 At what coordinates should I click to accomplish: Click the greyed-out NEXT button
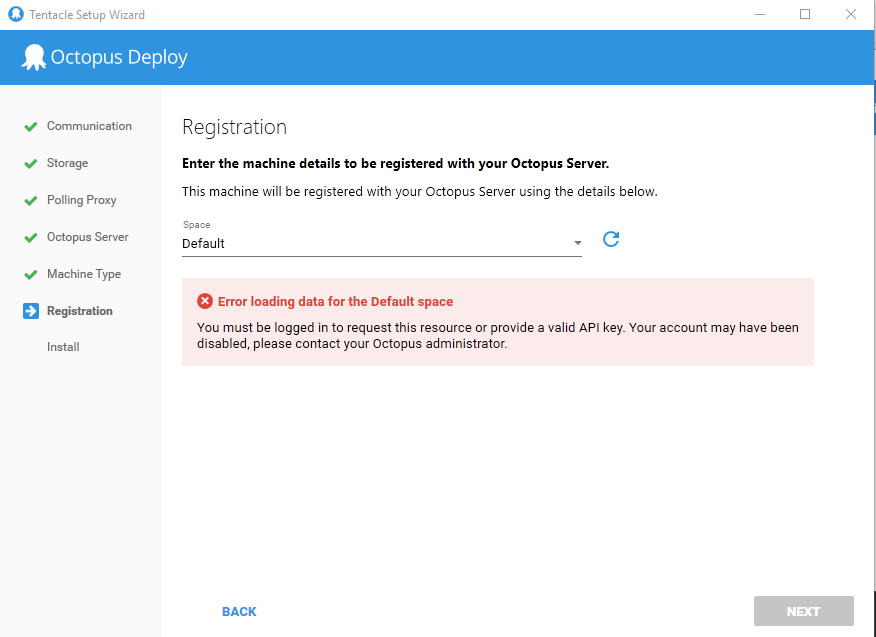pos(803,611)
